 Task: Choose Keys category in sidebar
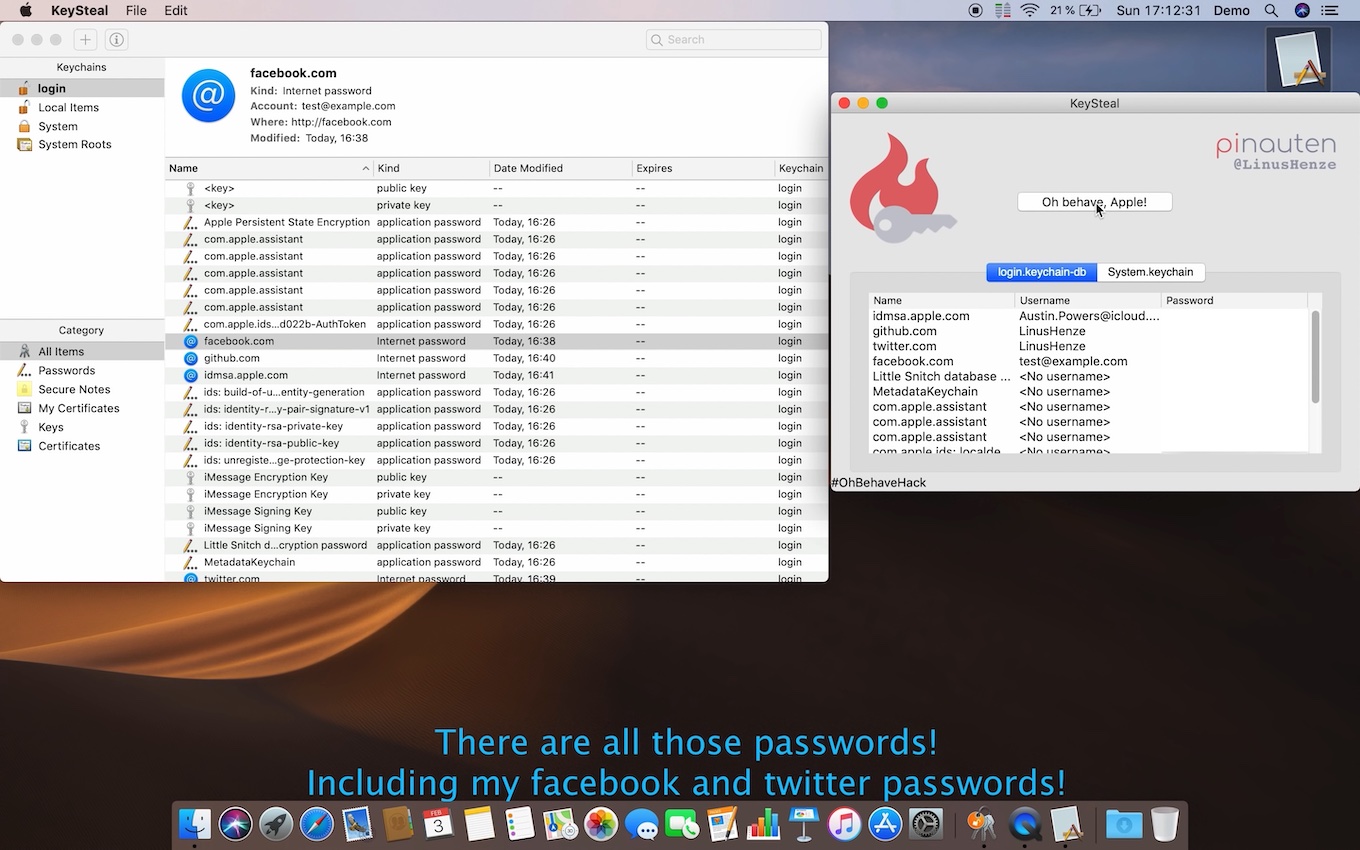pyautogui.click(x=82, y=427)
